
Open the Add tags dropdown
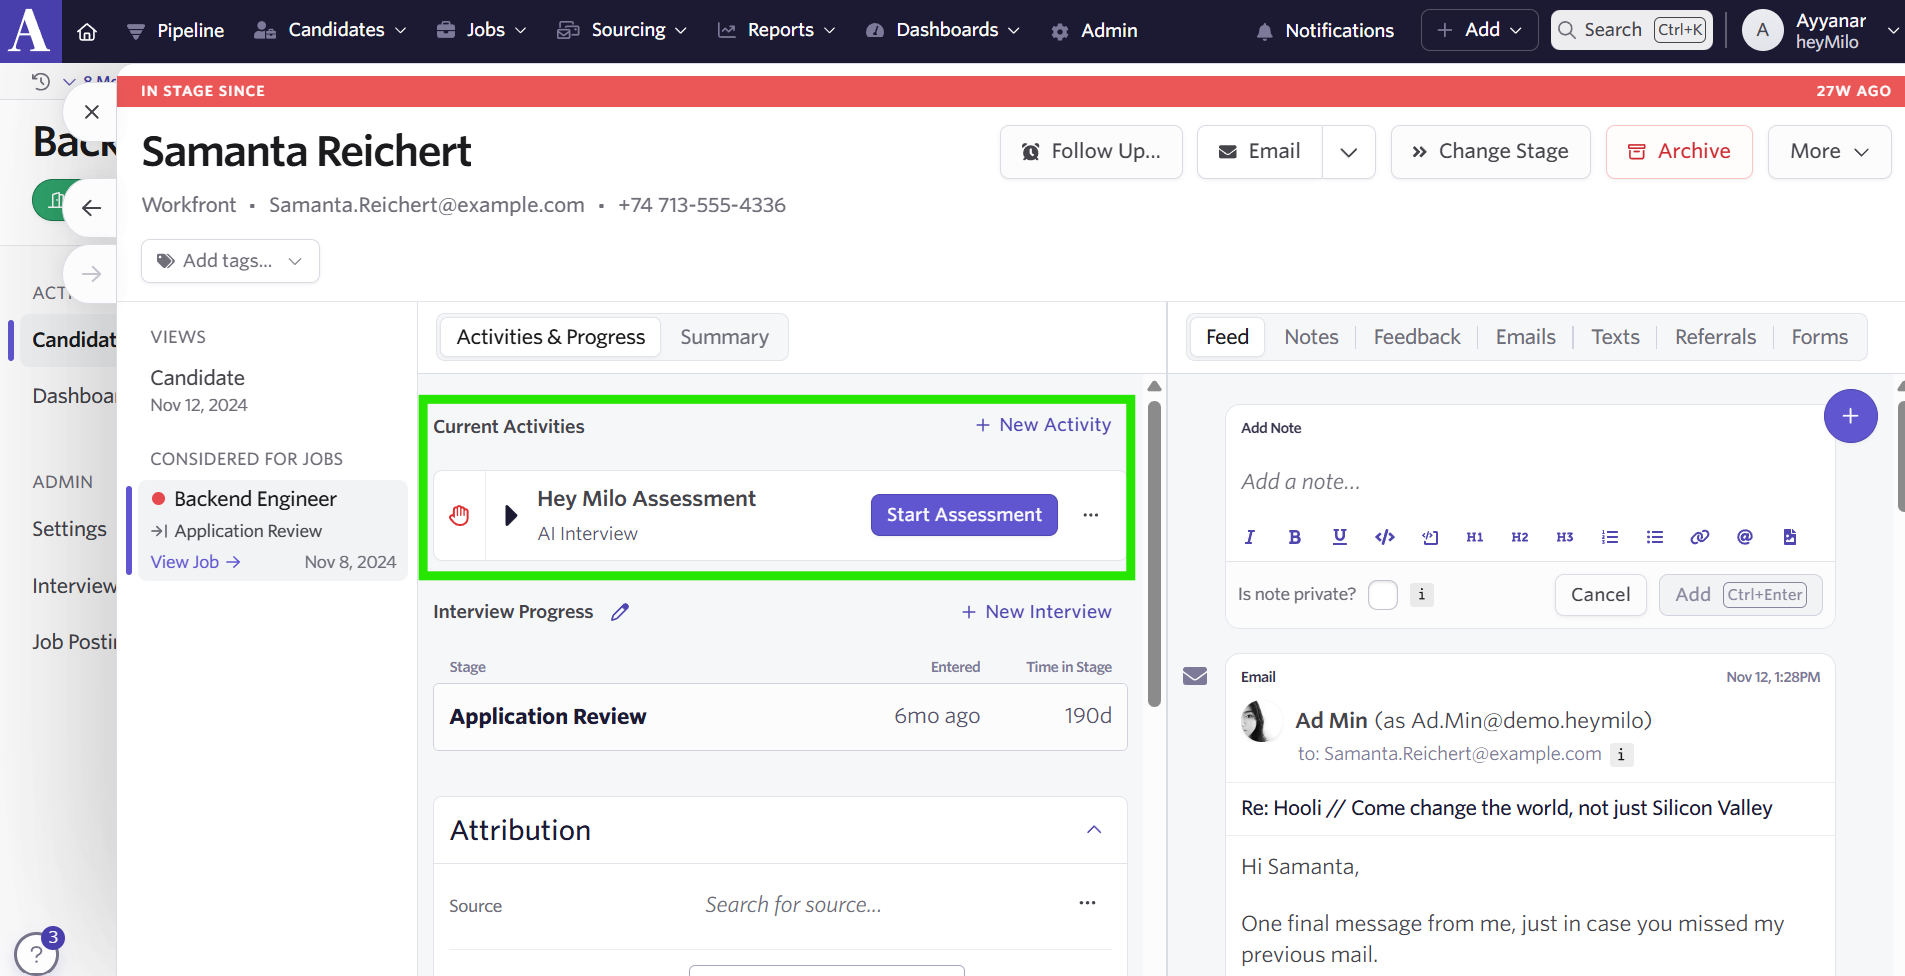coord(230,261)
